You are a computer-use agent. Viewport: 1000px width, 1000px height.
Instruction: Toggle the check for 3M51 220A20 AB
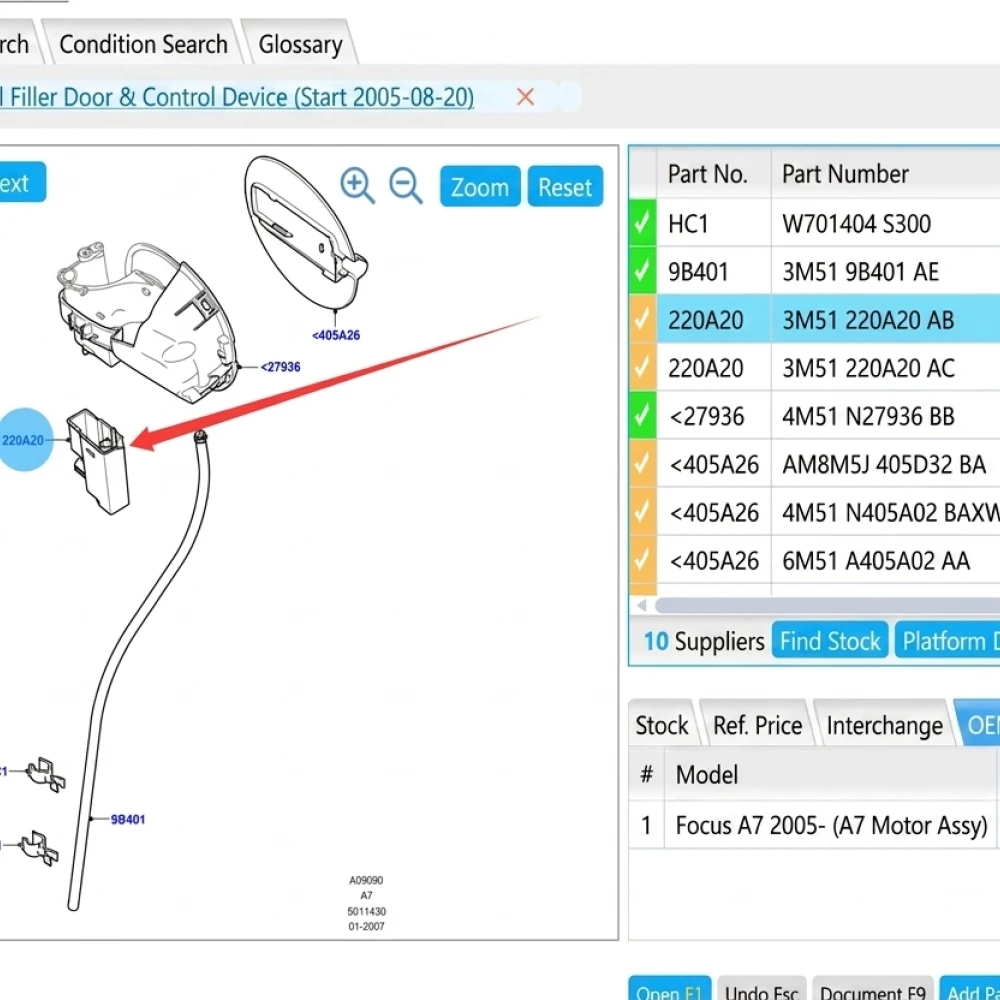point(642,319)
